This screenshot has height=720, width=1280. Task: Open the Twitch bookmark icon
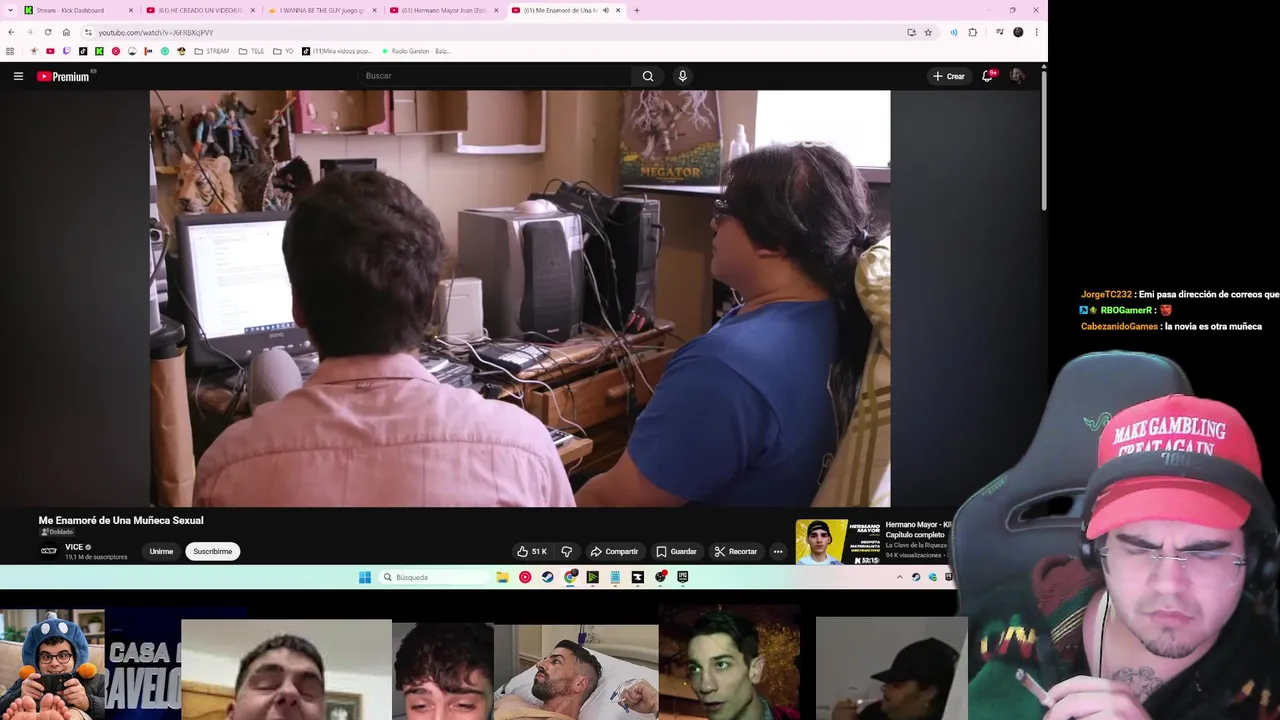[67, 51]
